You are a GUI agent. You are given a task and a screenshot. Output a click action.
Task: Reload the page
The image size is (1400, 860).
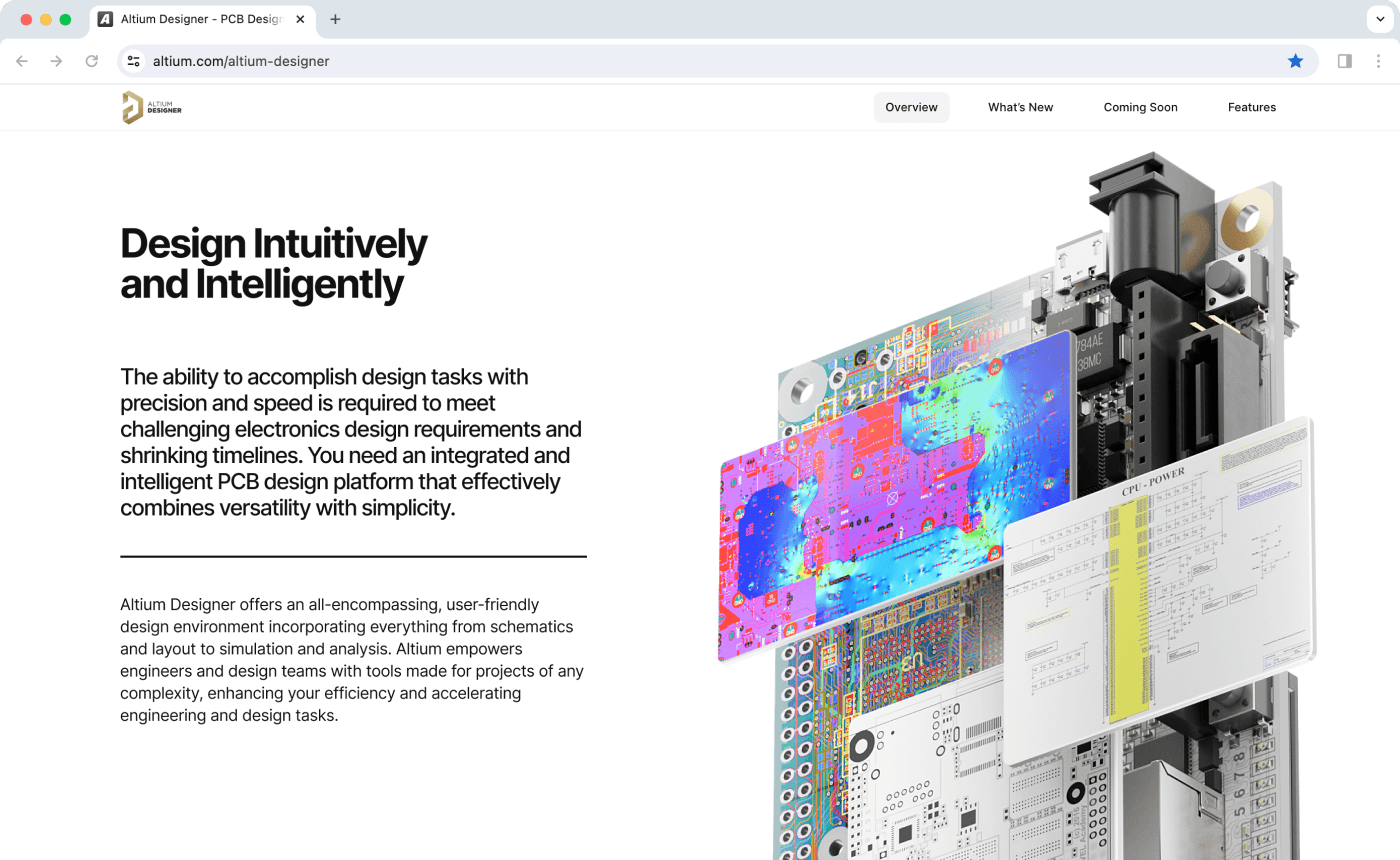pyautogui.click(x=91, y=61)
